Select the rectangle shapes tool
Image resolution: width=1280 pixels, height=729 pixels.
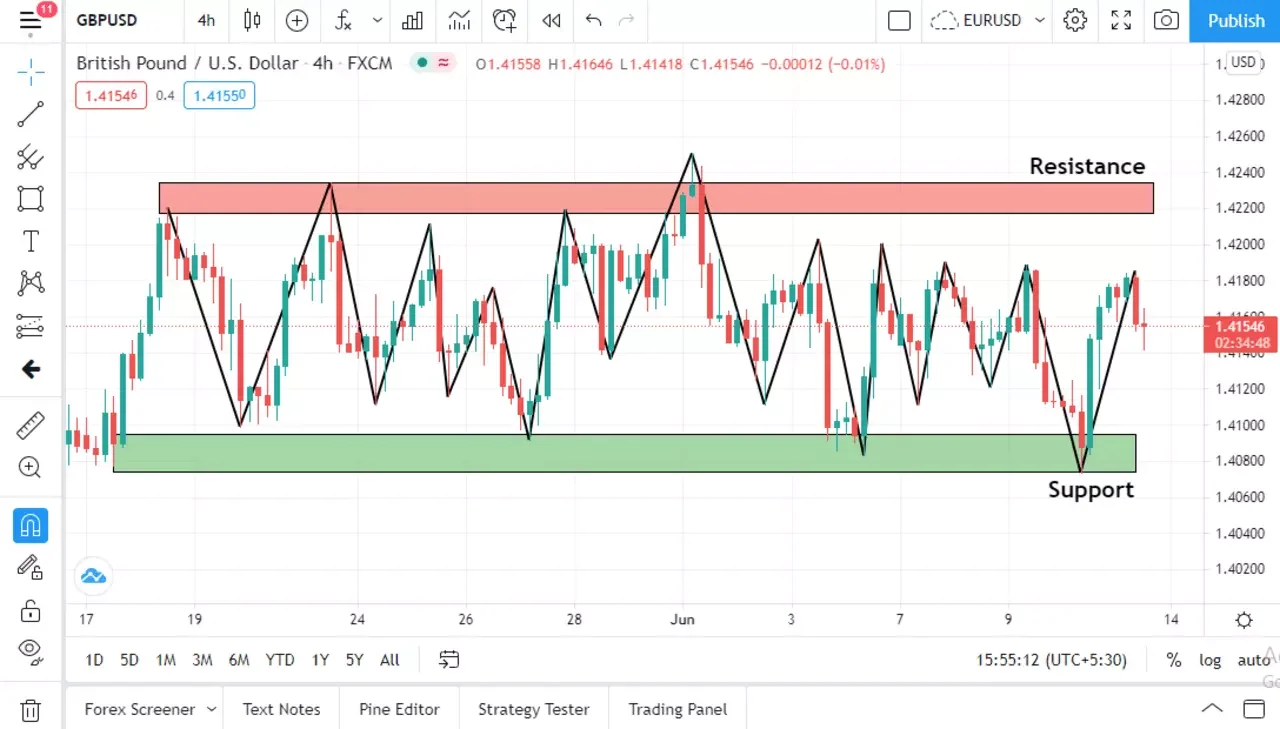(31, 198)
